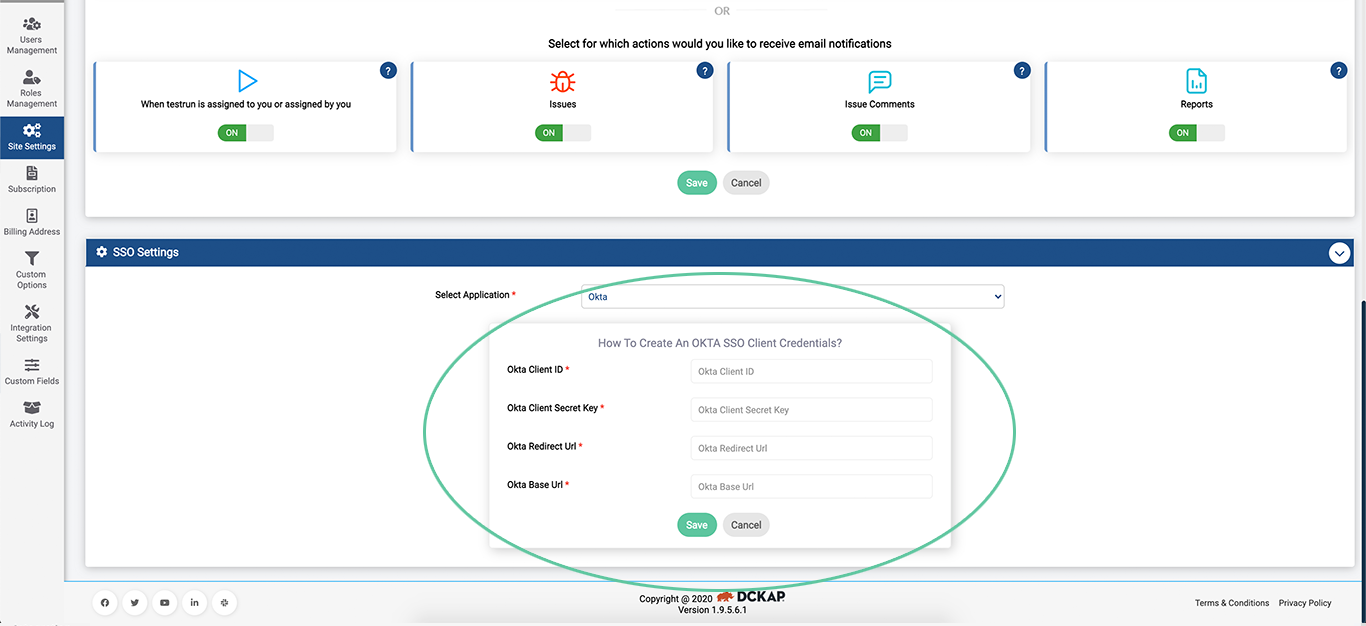Open Custom Options filter icon

pyautogui.click(x=32, y=259)
